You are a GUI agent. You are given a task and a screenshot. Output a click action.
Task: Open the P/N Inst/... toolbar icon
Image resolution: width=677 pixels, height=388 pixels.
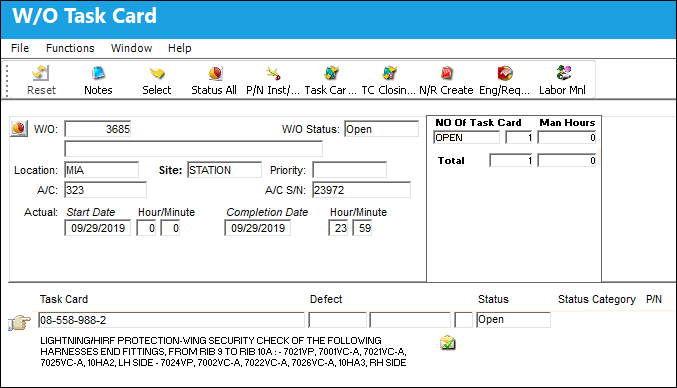tap(273, 73)
